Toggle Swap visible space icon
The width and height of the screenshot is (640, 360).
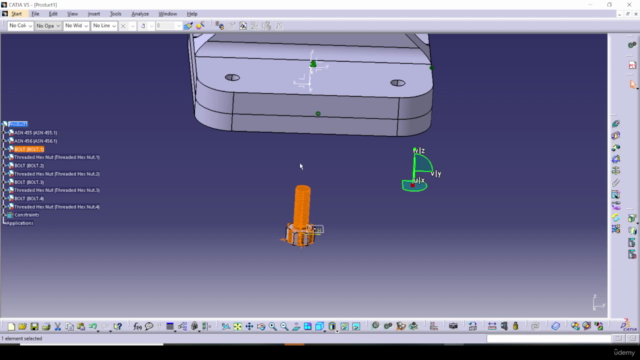[x=356, y=326]
